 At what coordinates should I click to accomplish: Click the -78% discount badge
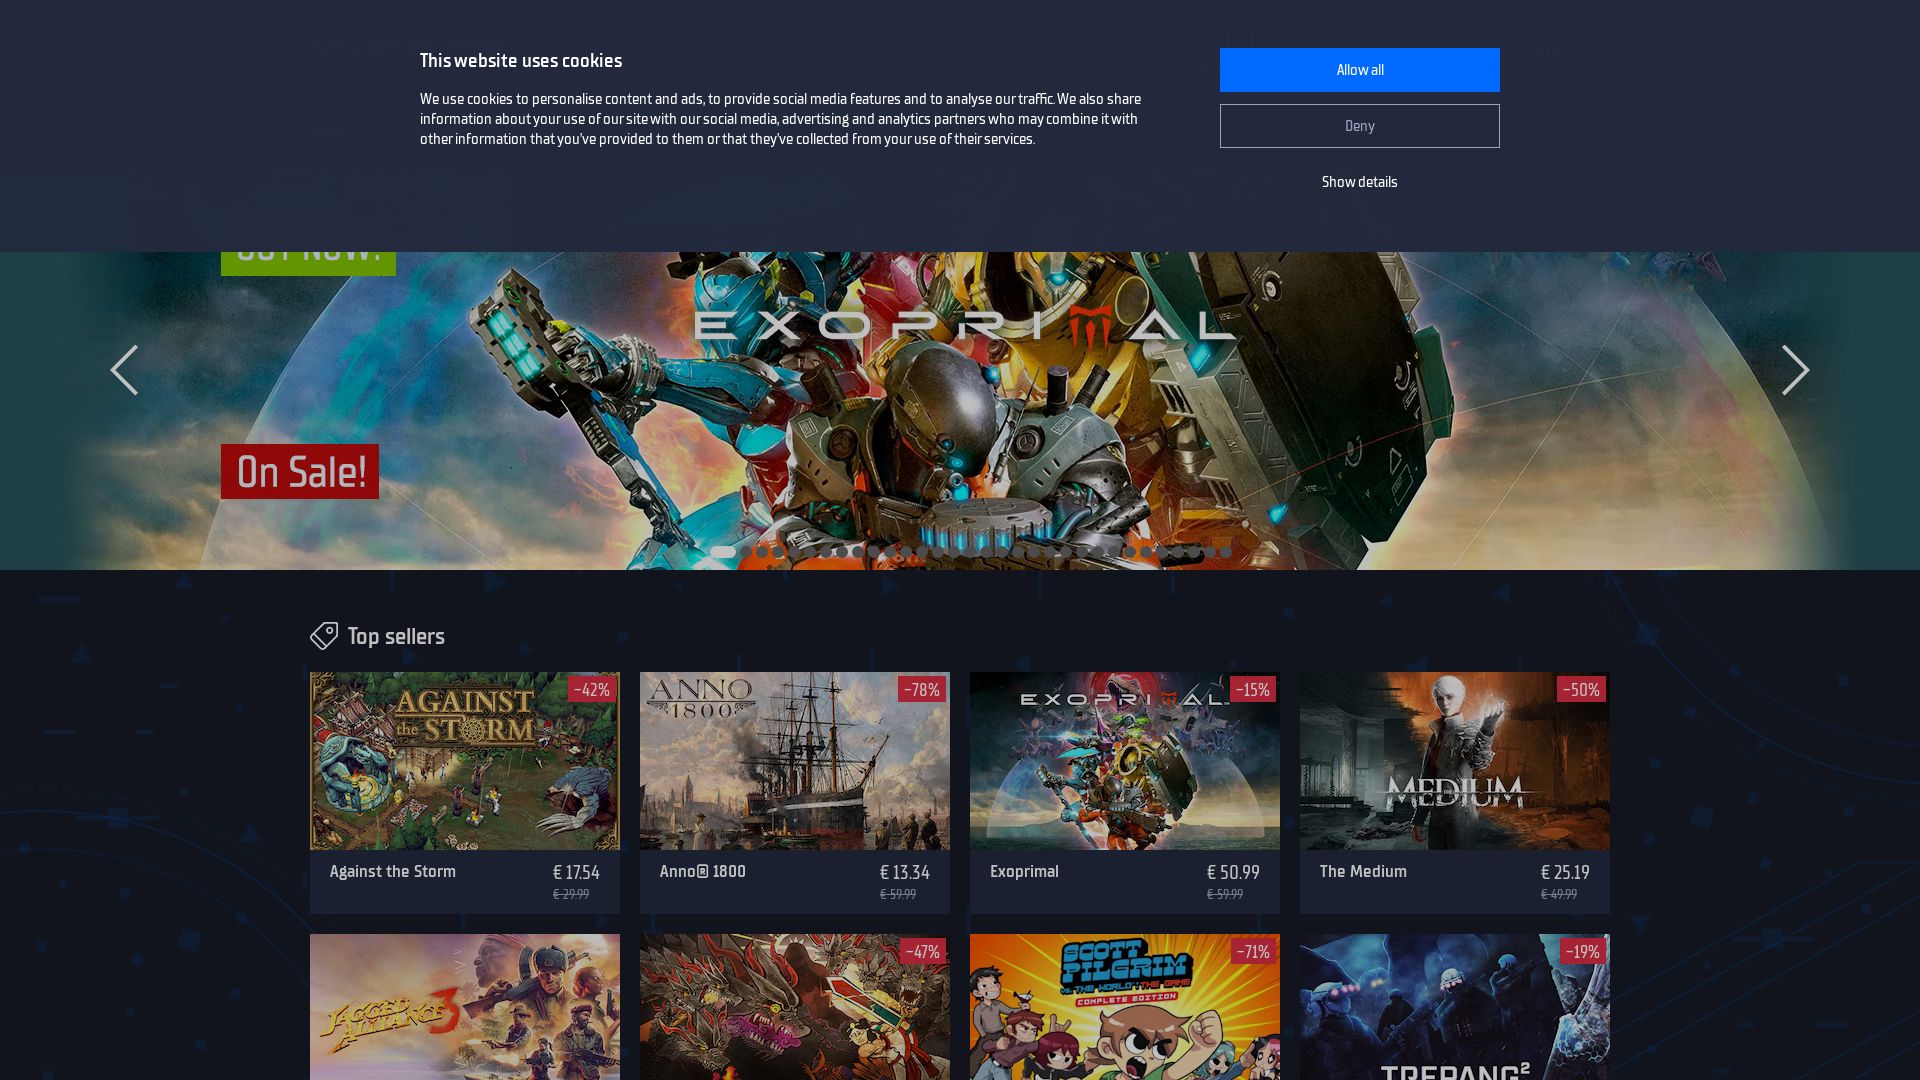(922, 689)
